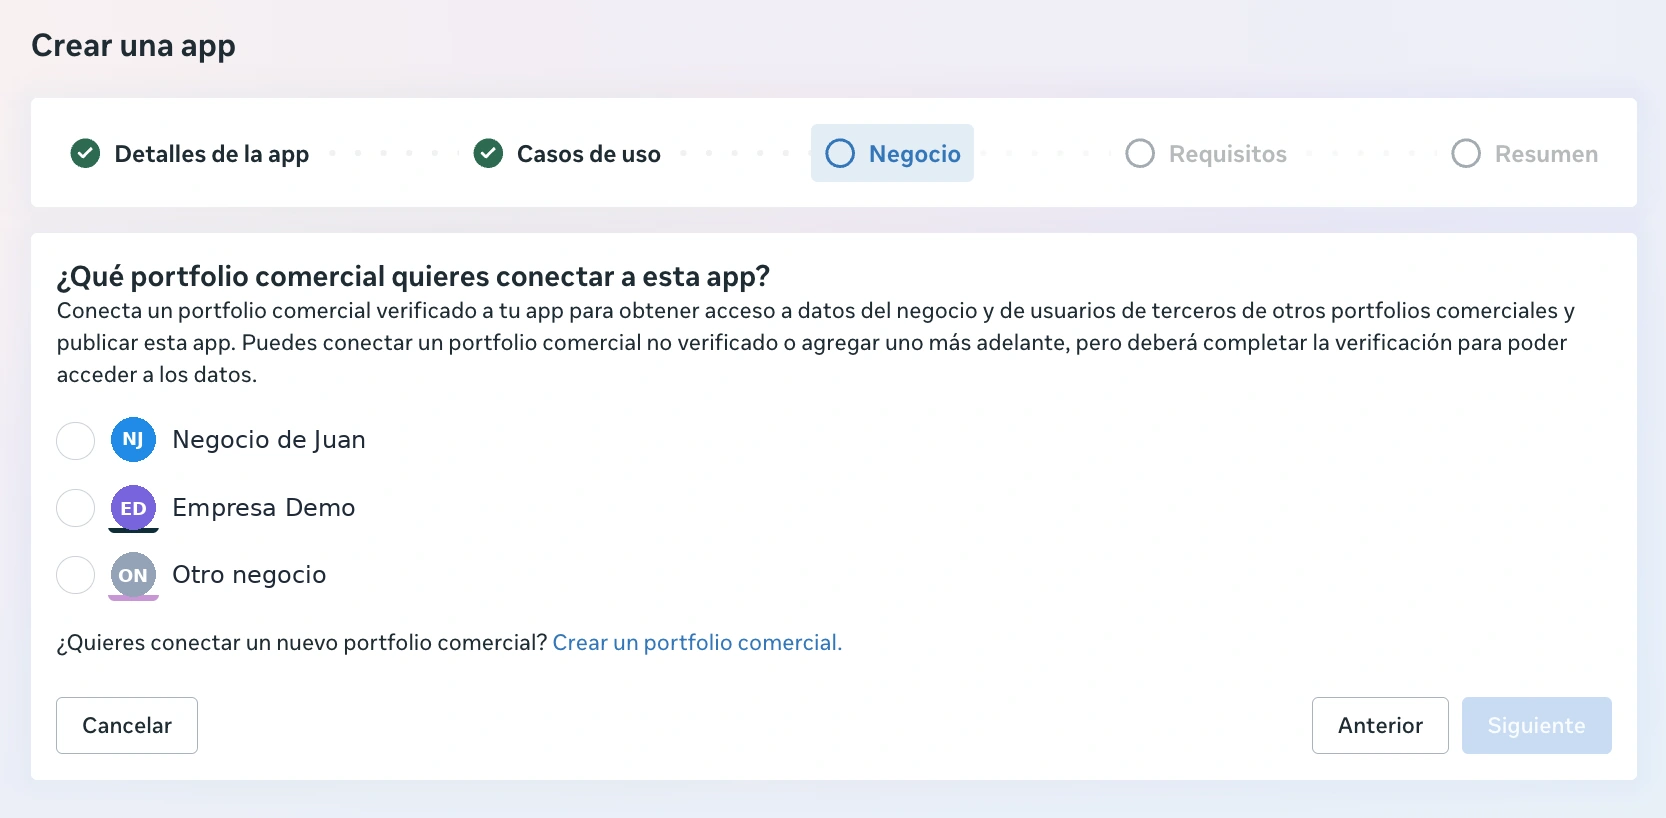Image resolution: width=1666 pixels, height=818 pixels.
Task: Click the green checkmark beside Detalles de la app
Action: pos(85,154)
